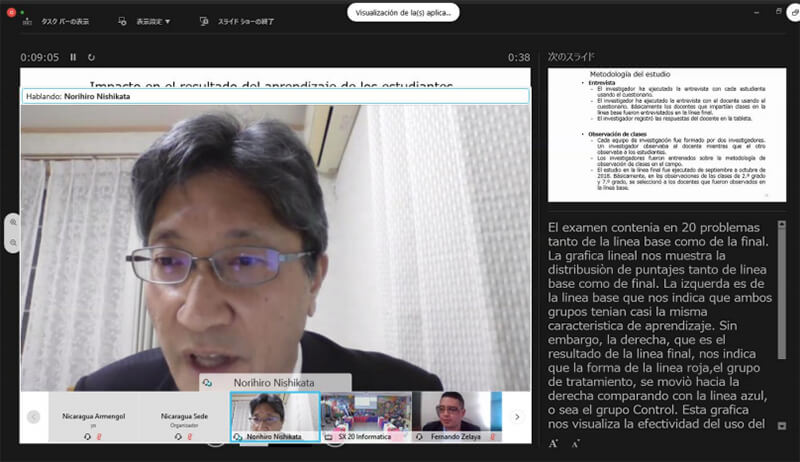The height and width of the screenshot is (462, 800).
Task: Click Nicaragua Armengol's headset icon
Action: [x=87, y=437]
